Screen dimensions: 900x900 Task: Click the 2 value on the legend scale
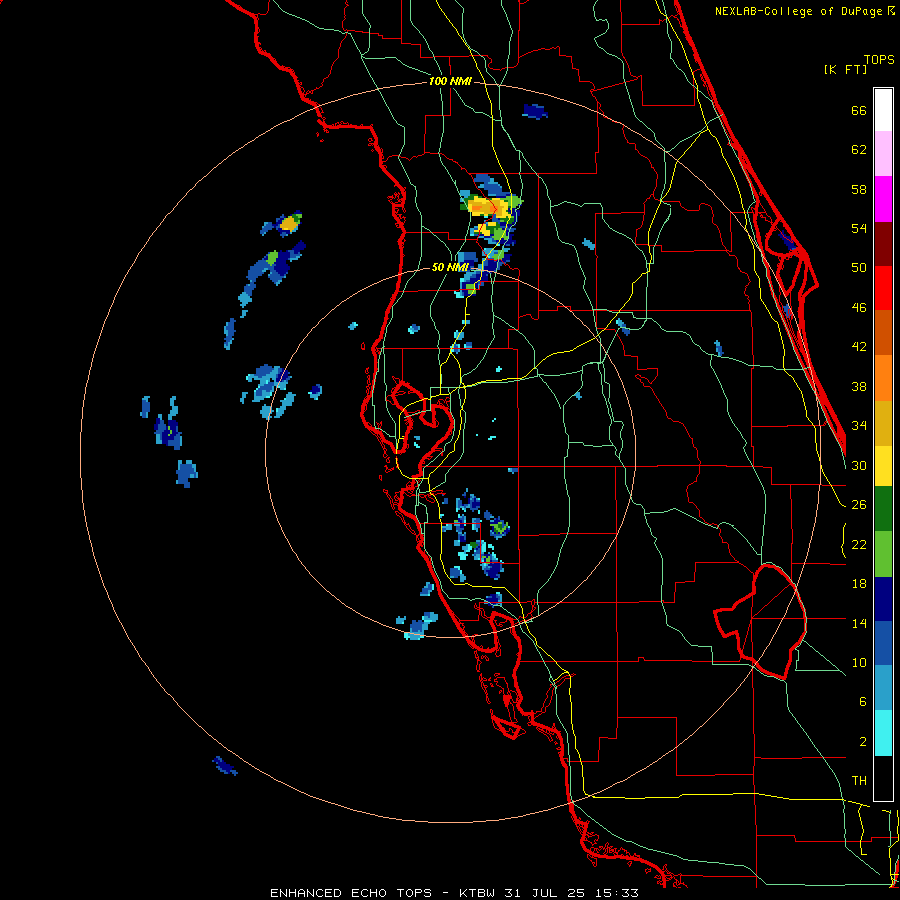[863, 742]
